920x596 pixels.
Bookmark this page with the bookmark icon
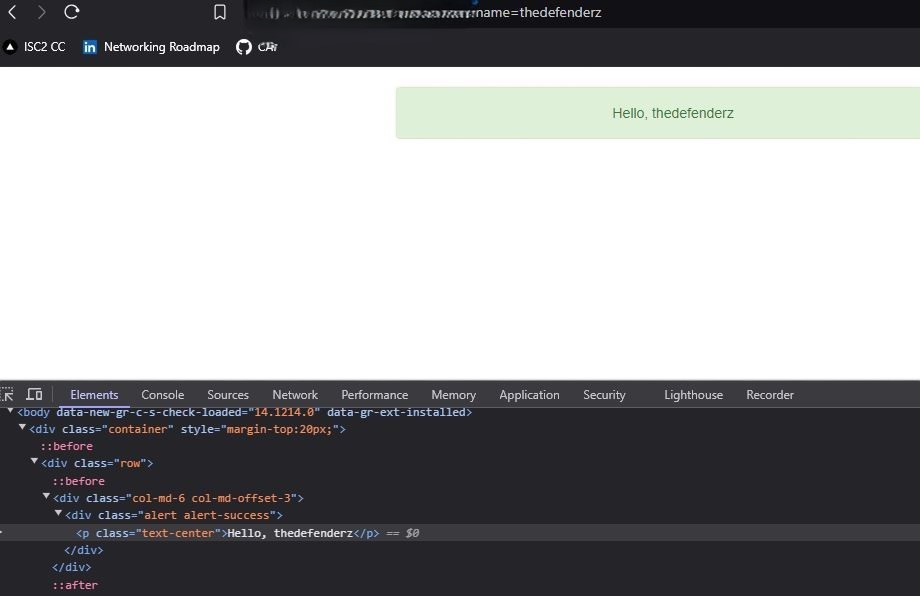219,12
